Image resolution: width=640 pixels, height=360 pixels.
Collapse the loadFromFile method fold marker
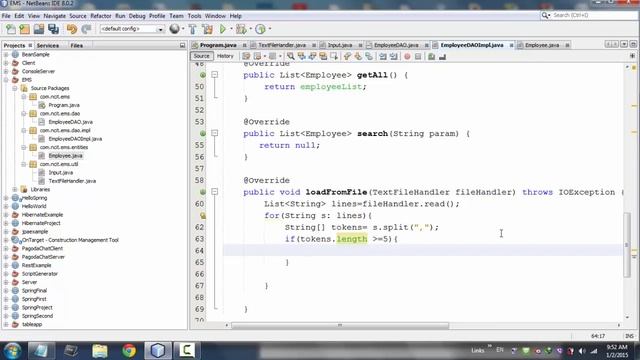pos(215,191)
